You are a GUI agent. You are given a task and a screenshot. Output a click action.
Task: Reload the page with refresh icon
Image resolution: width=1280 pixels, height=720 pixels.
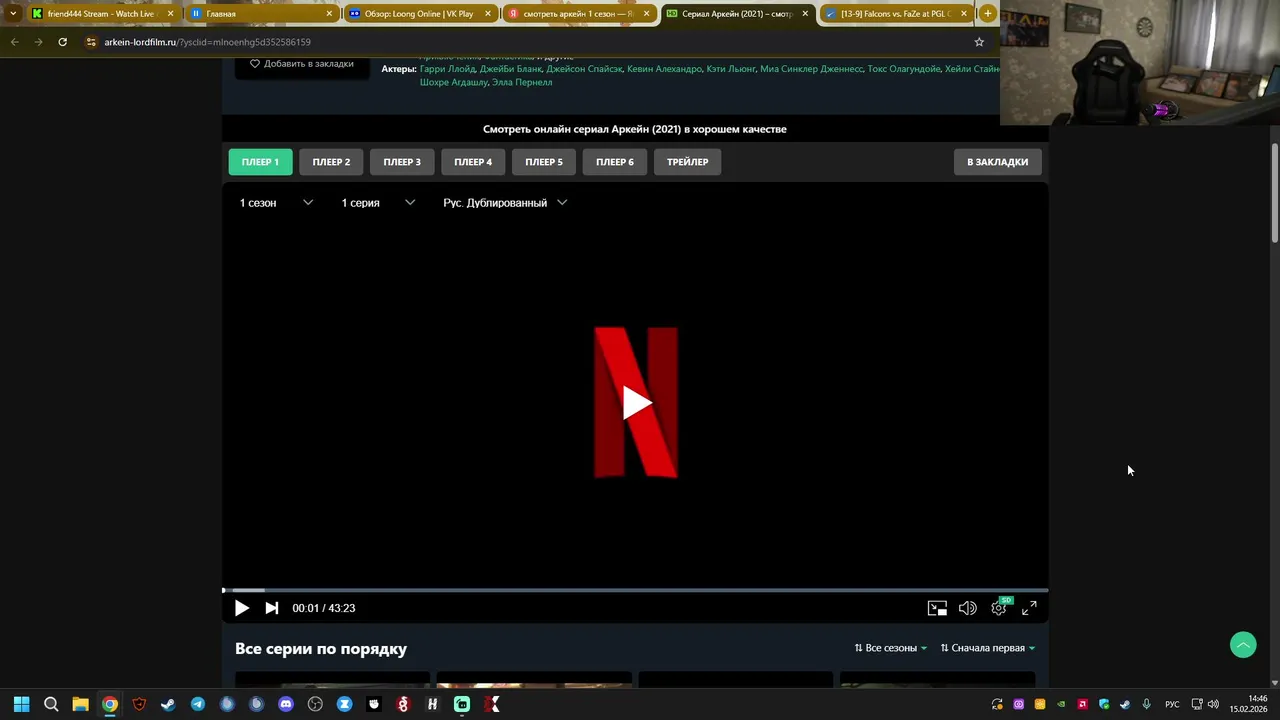tap(62, 42)
